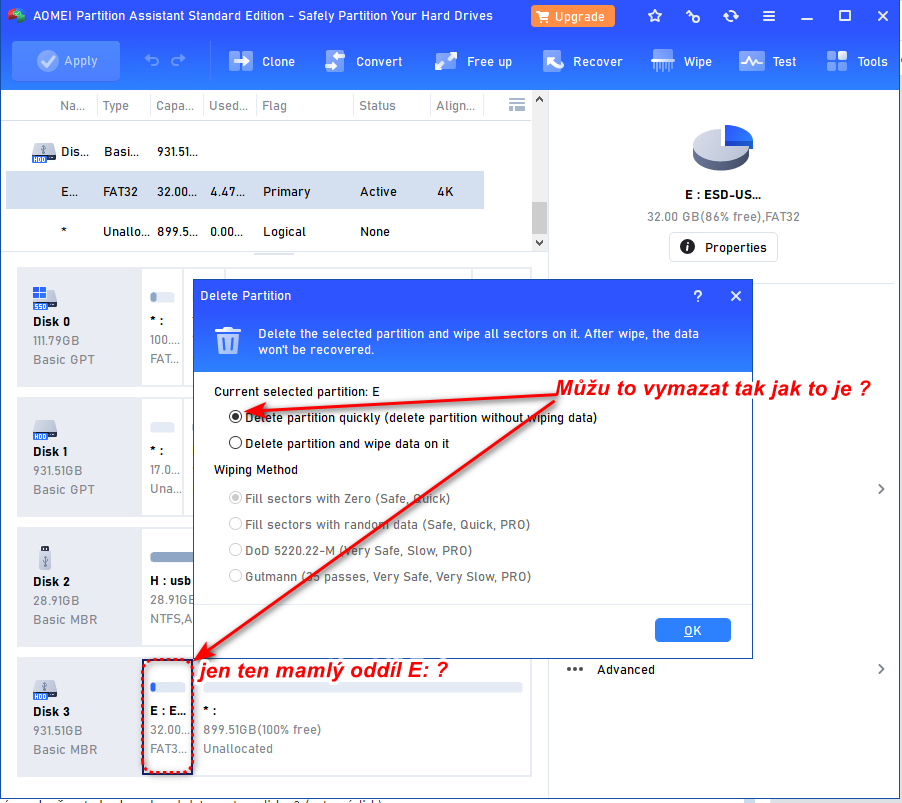Open the Wipe tool
This screenshot has height=803, width=902.
click(x=682, y=61)
